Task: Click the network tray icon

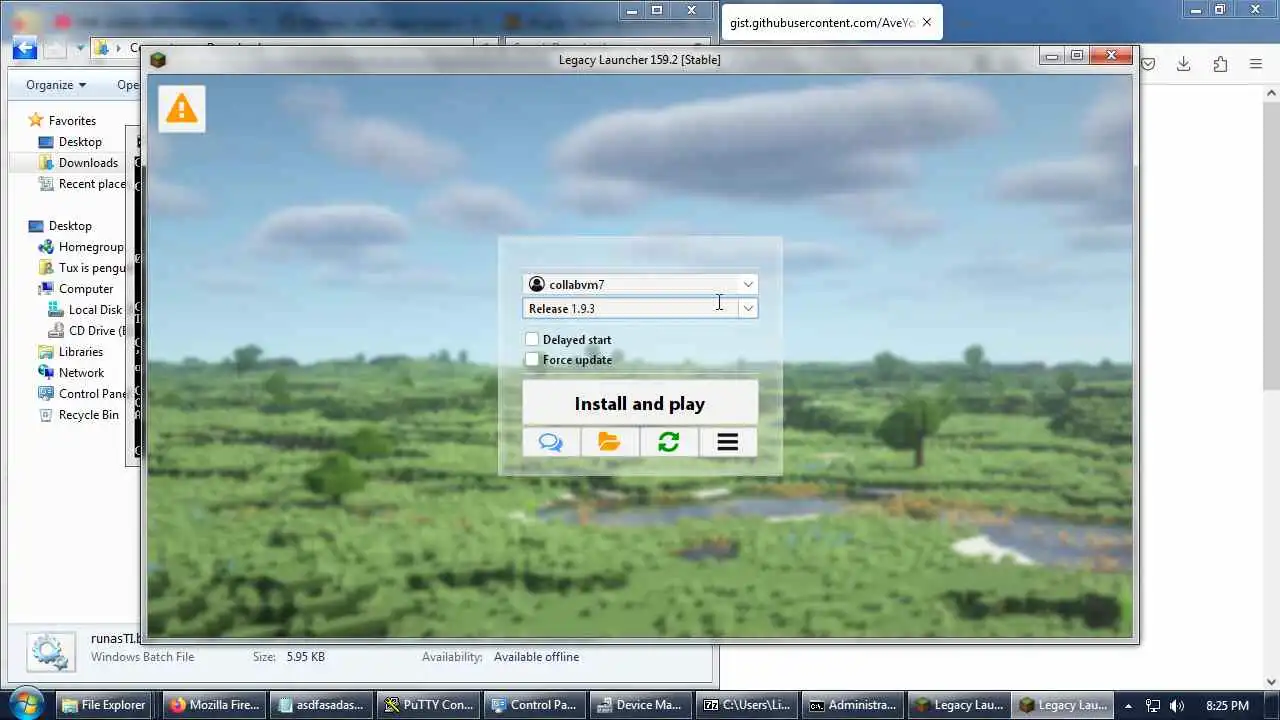Action: tap(1153, 706)
